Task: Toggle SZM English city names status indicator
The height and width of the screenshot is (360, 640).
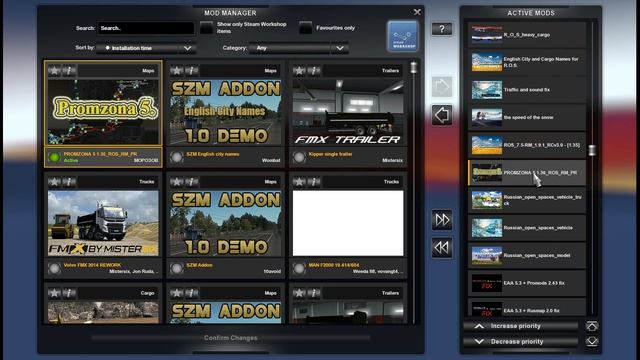Action: [x=177, y=157]
